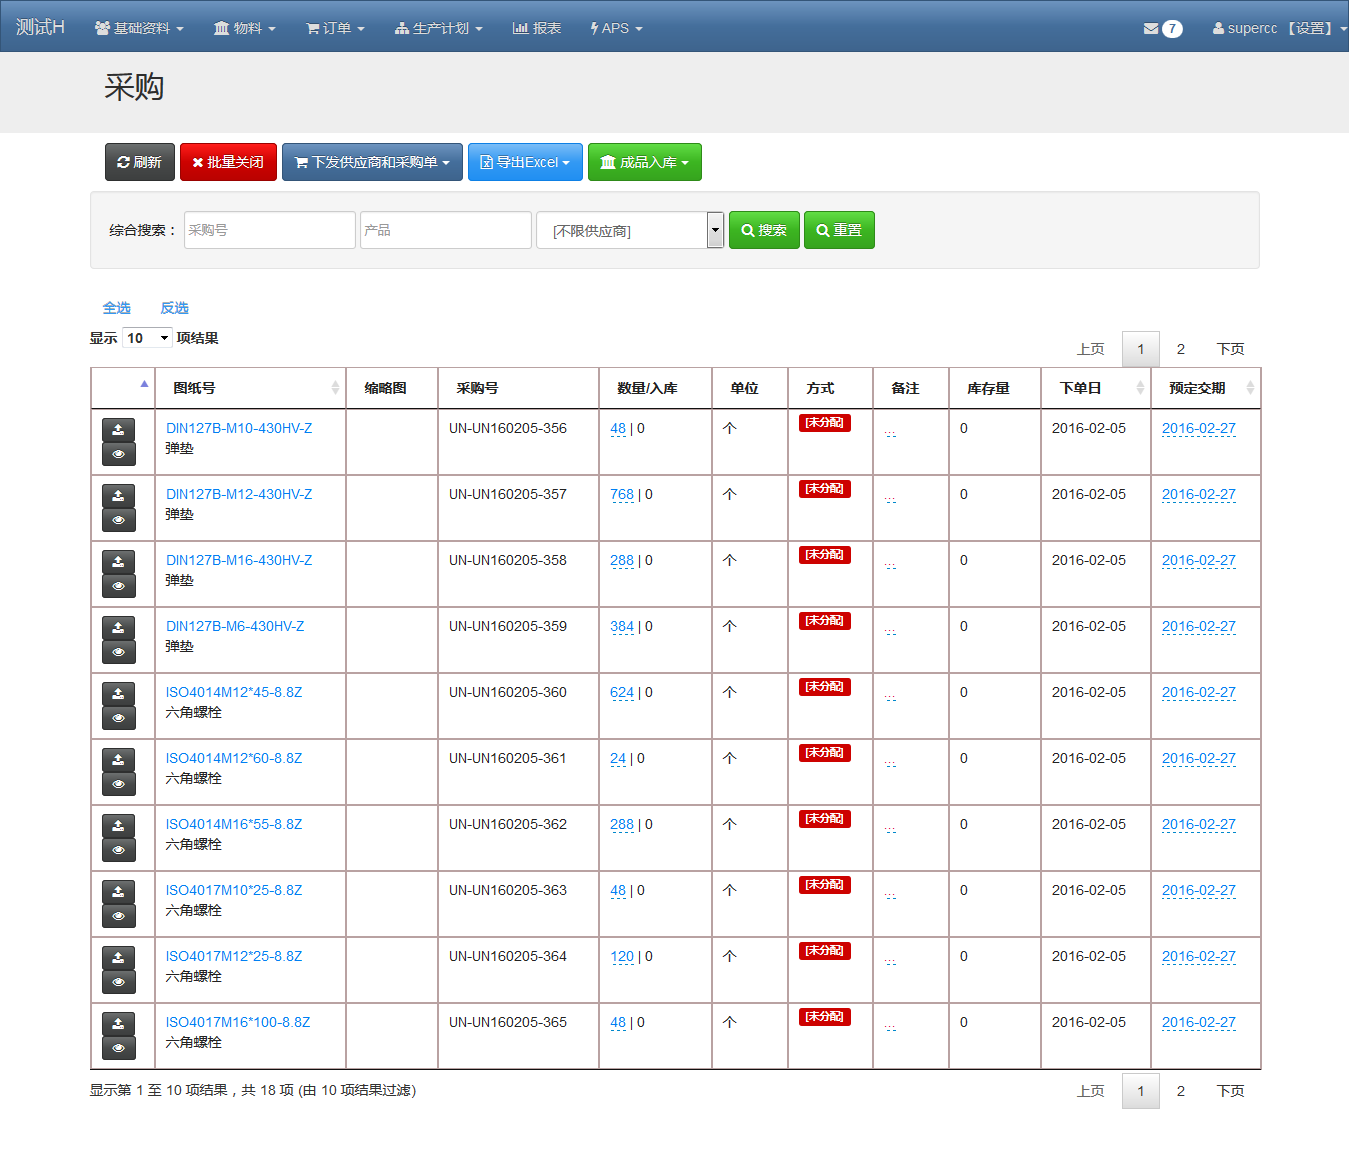Click the 采购号 search input field

(269, 230)
